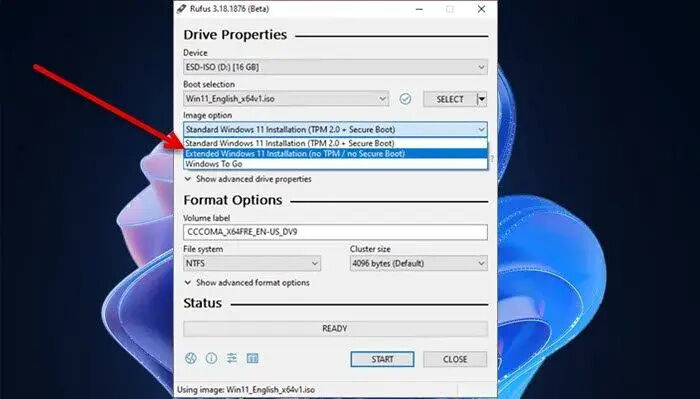This screenshot has height=399, width=700.
Task: Click the CLOSE button
Action: [455, 359]
